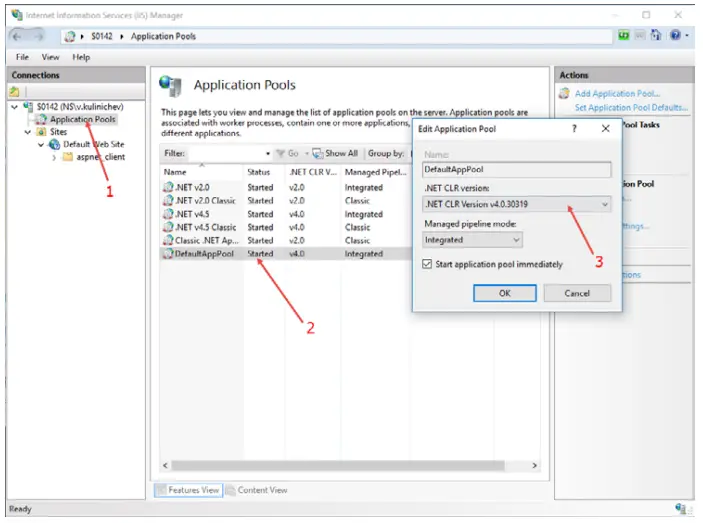
Task: Click the Application Pools tree node icon
Action: pos(42,119)
